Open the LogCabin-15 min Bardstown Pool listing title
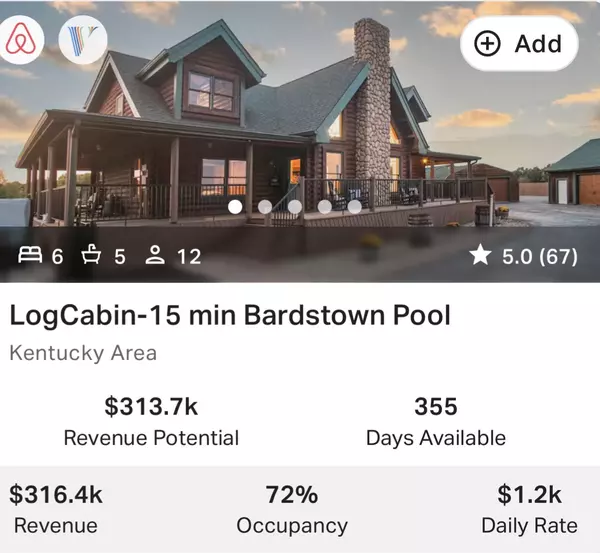The height and width of the screenshot is (553, 600). point(230,315)
